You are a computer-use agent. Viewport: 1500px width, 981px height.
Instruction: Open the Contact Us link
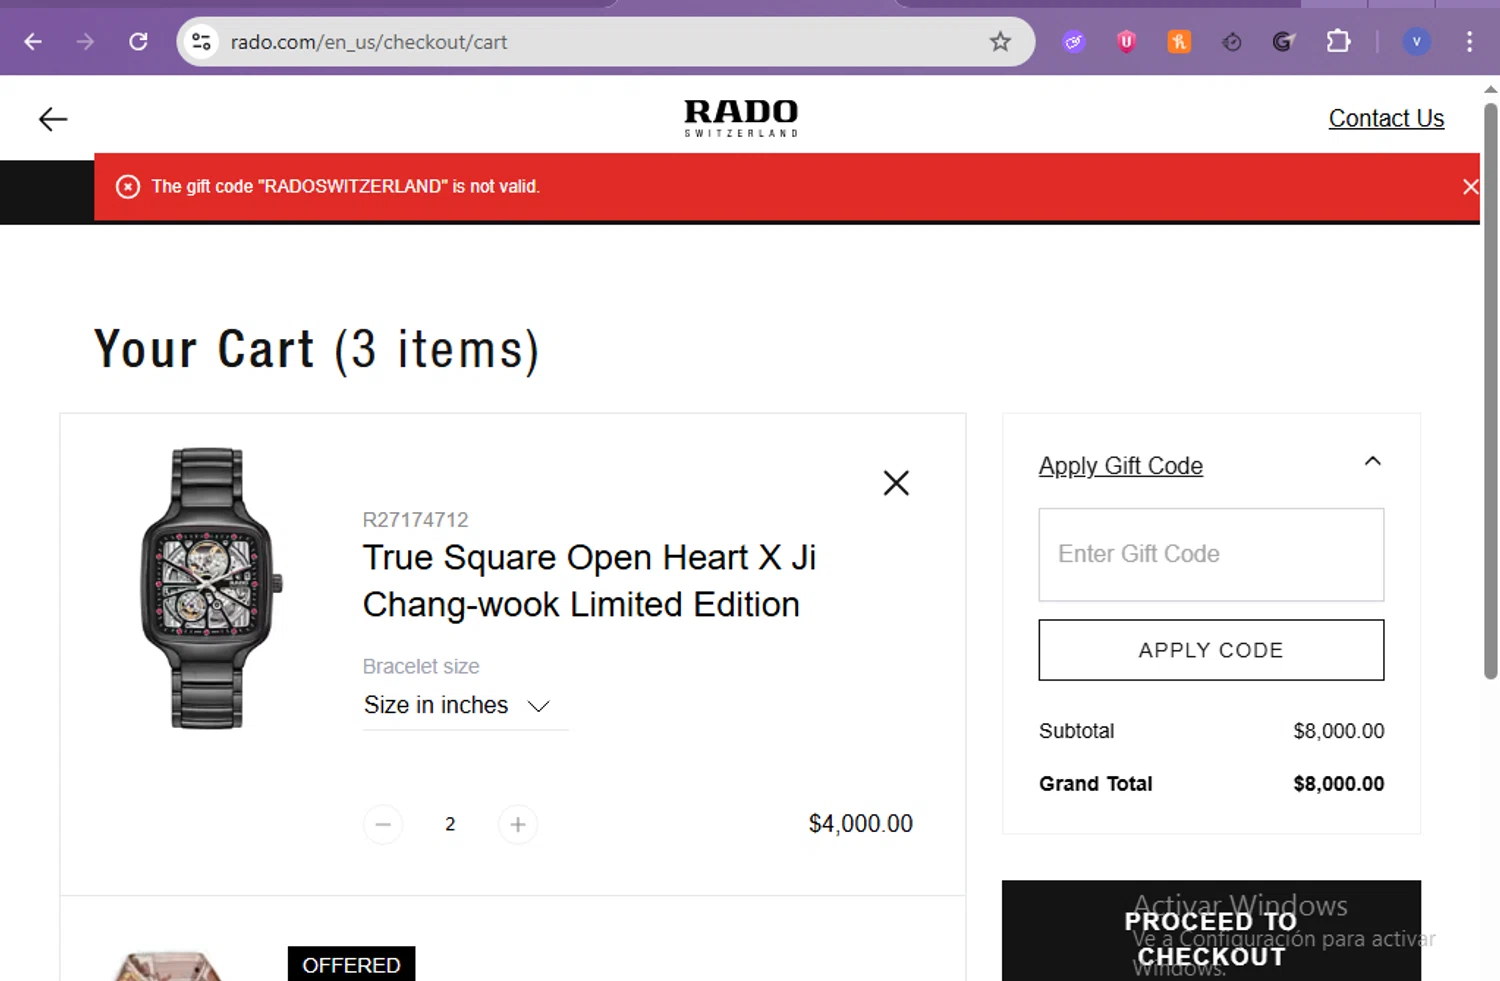(x=1386, y=118)
